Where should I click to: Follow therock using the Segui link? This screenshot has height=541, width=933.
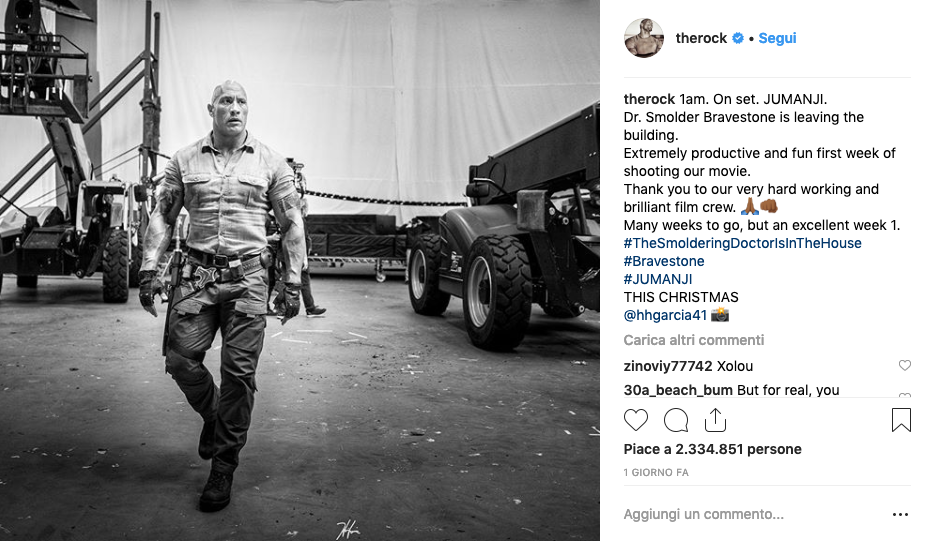coord(777,38)
